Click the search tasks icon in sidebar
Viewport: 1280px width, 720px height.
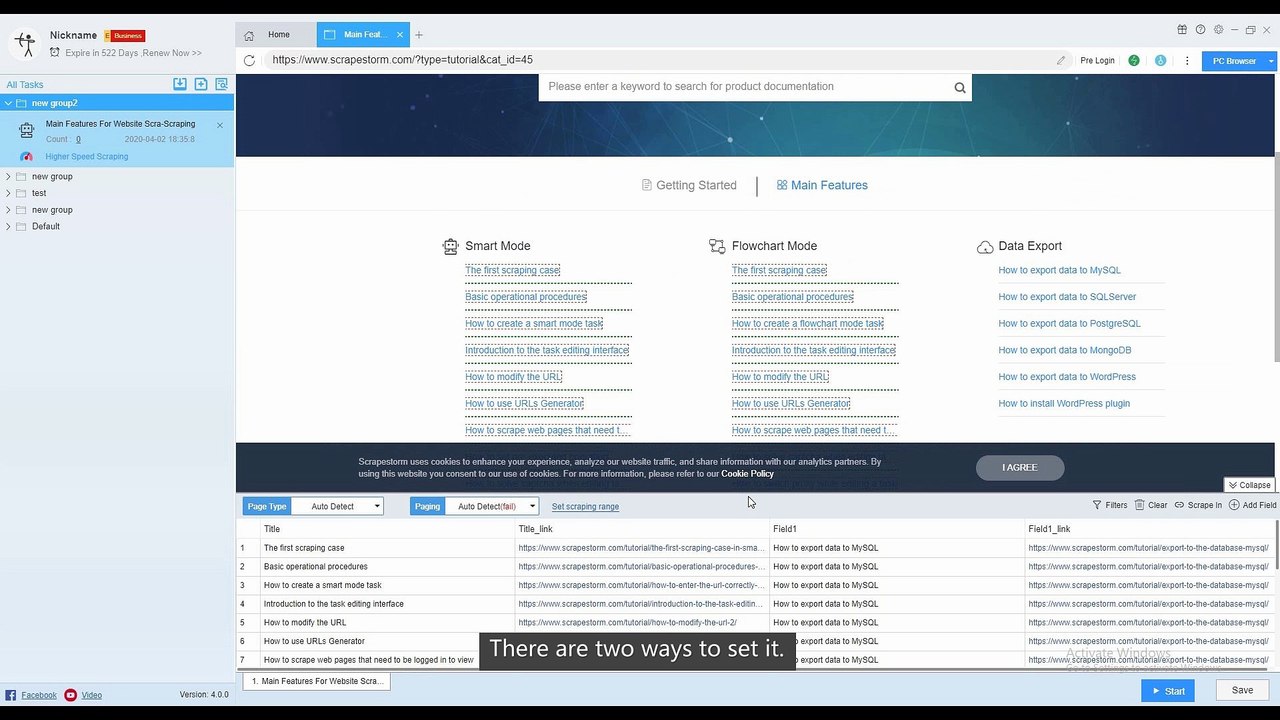pyautogui.click(x=222, y=84)
